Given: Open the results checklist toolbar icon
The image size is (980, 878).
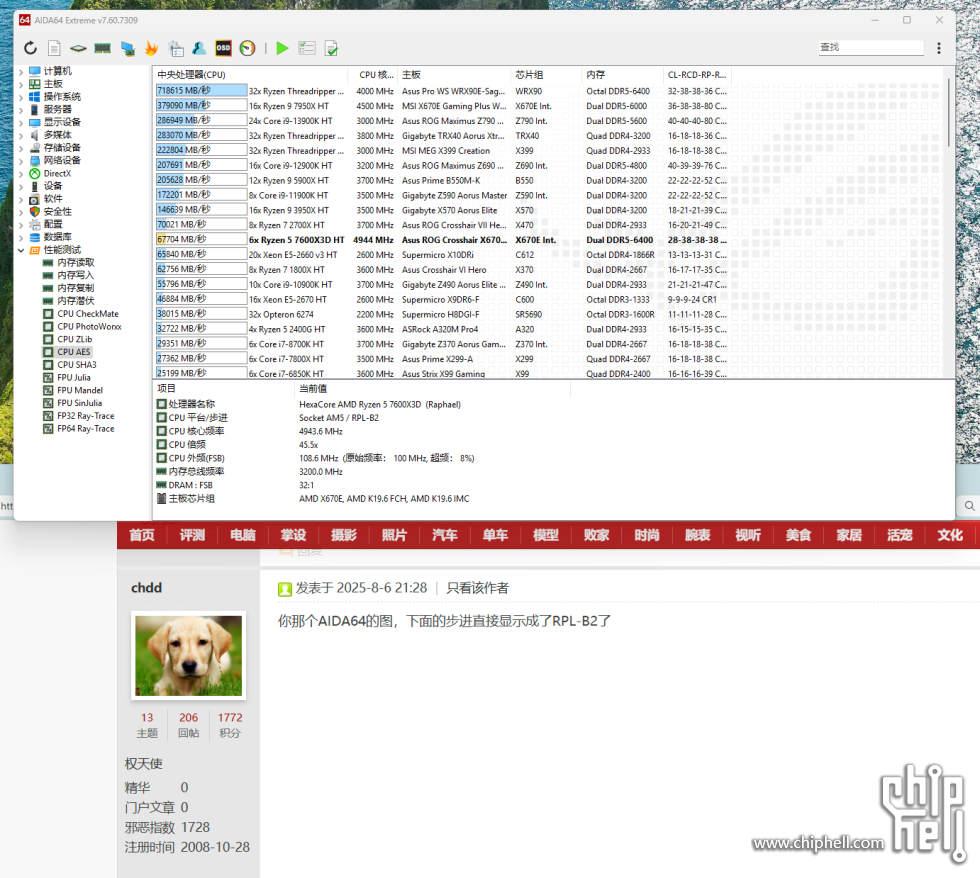Looking at the screenshot, I should tap(307, 48).
